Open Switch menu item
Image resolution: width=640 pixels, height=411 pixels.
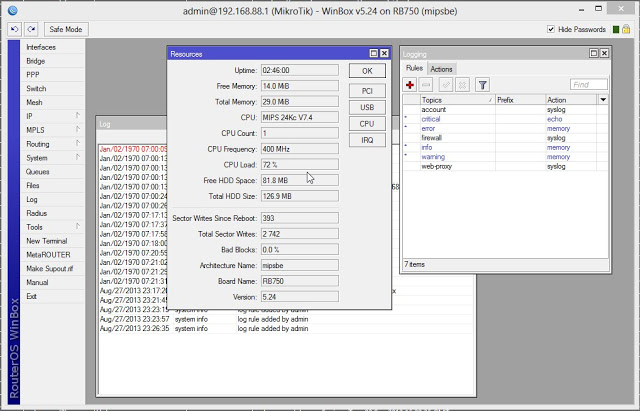pos(52,89)
